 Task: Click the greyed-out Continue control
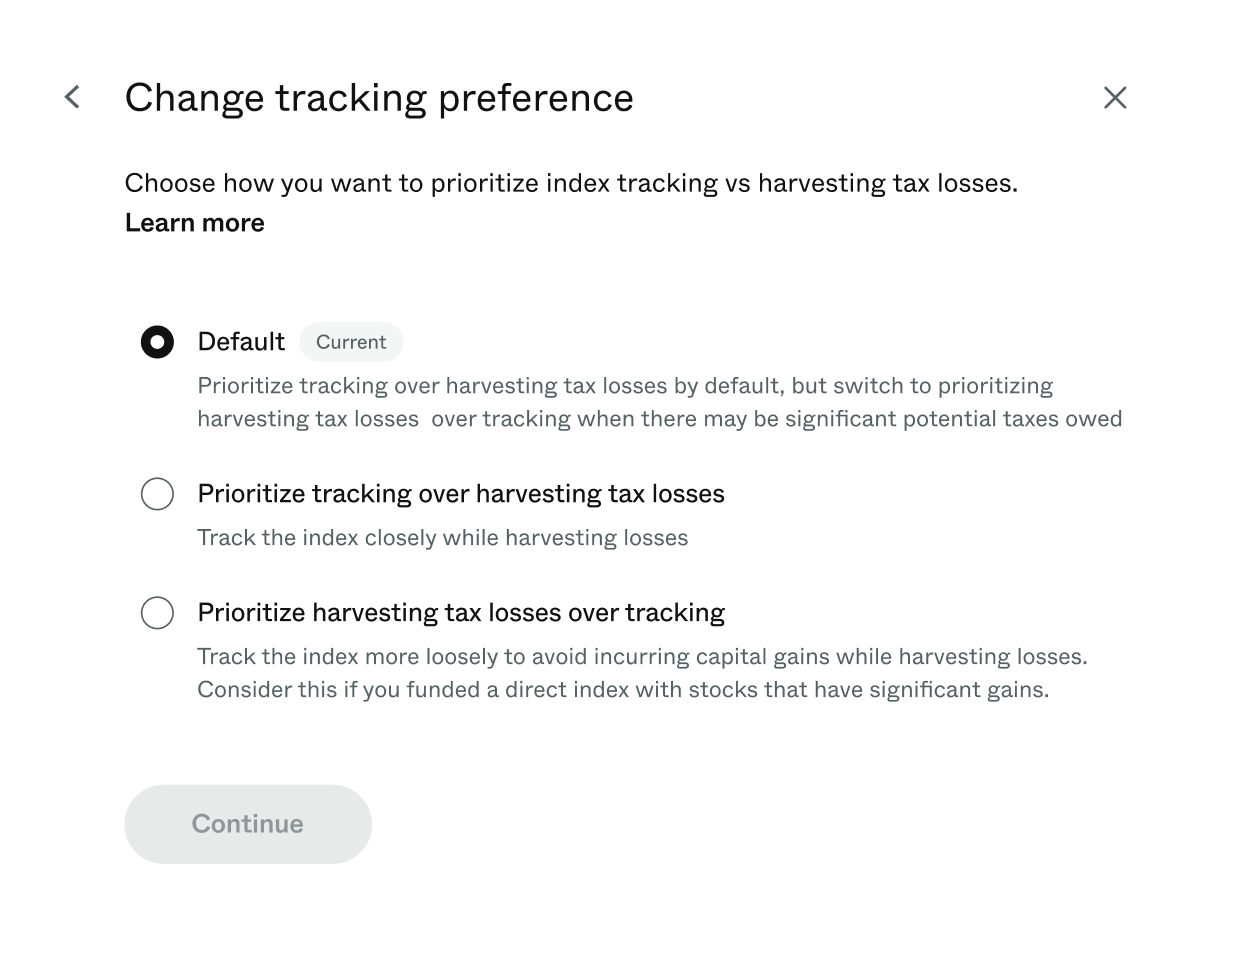(247, 823)
